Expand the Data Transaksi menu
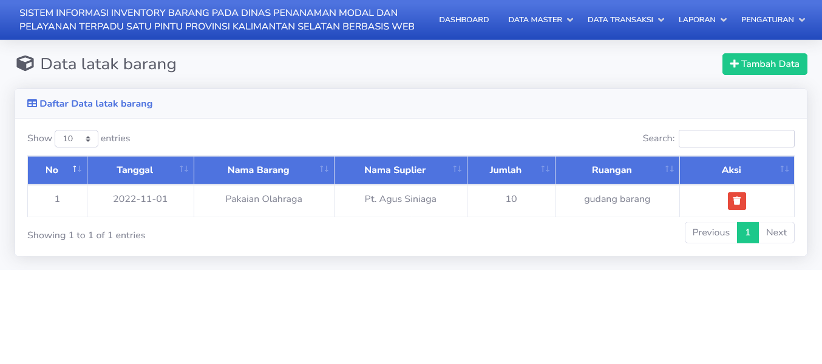822x364 pixels. pos(625,19)
